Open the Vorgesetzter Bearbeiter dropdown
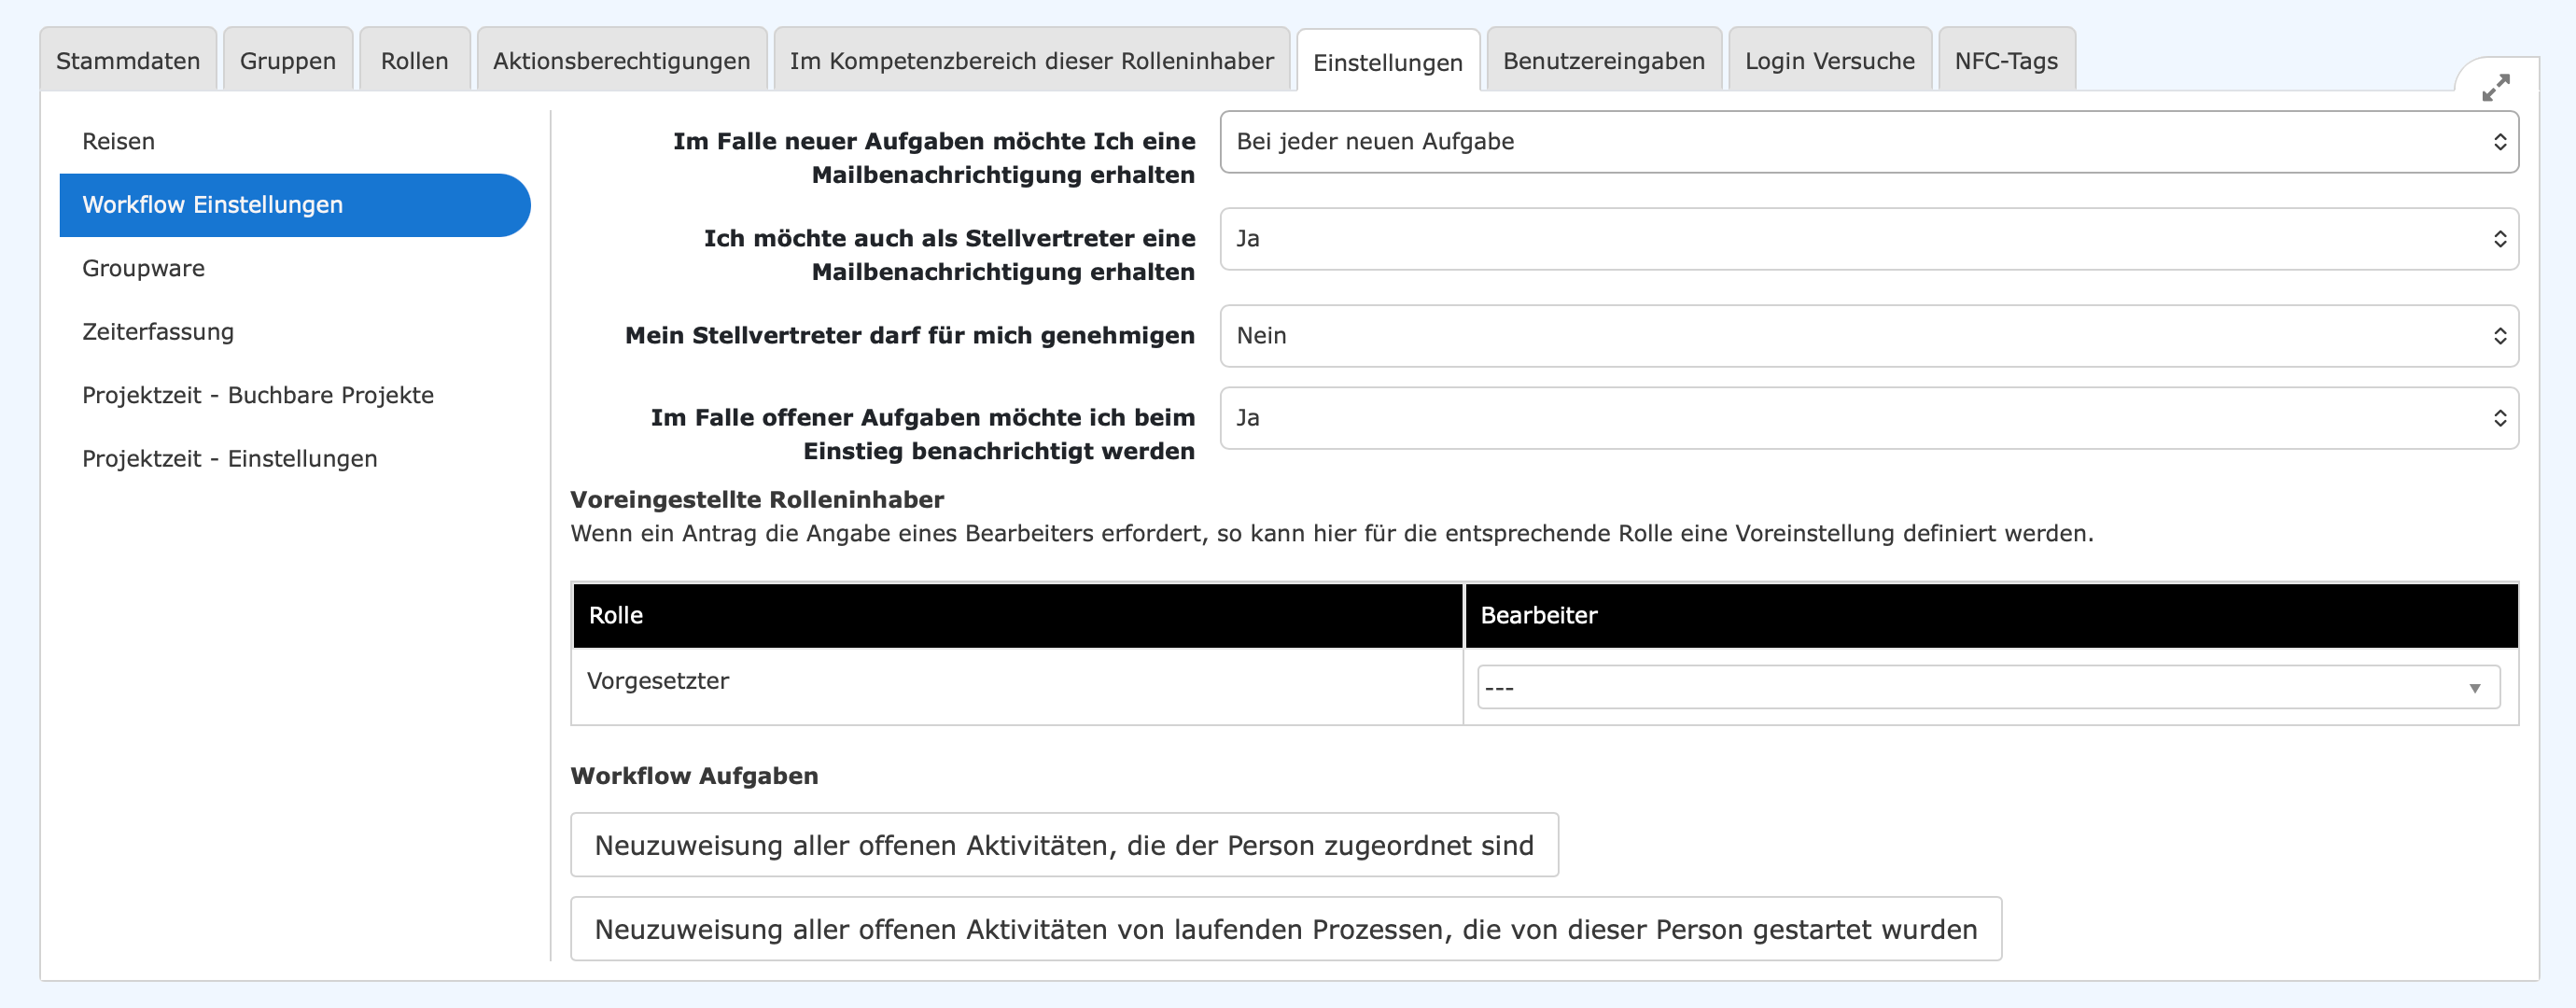Viewport: 2576px width, 1008px height. click(1988, 687)
